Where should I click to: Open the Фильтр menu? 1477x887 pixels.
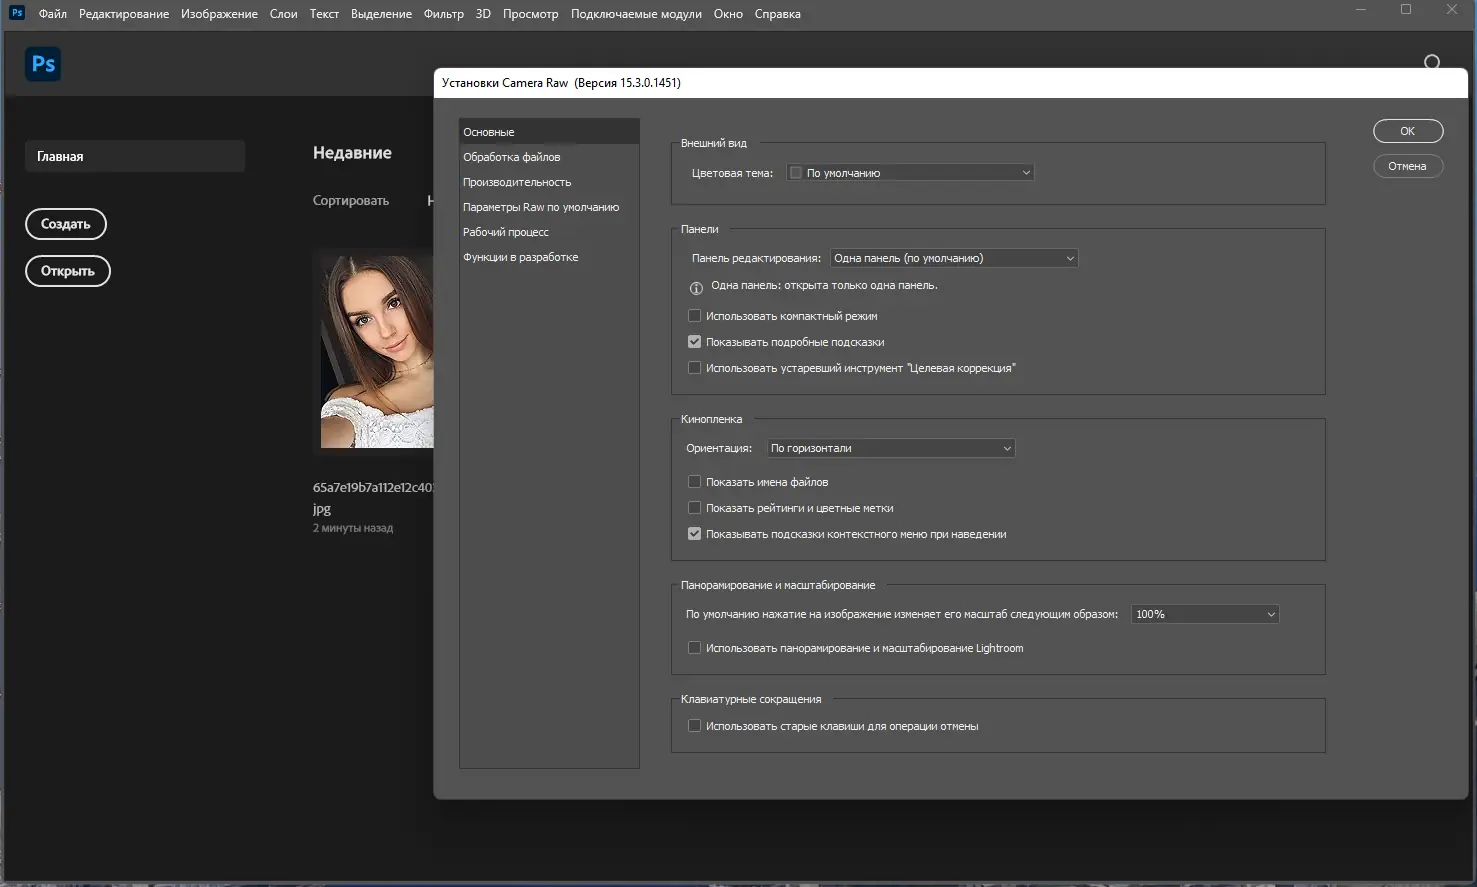click(444, 14)
